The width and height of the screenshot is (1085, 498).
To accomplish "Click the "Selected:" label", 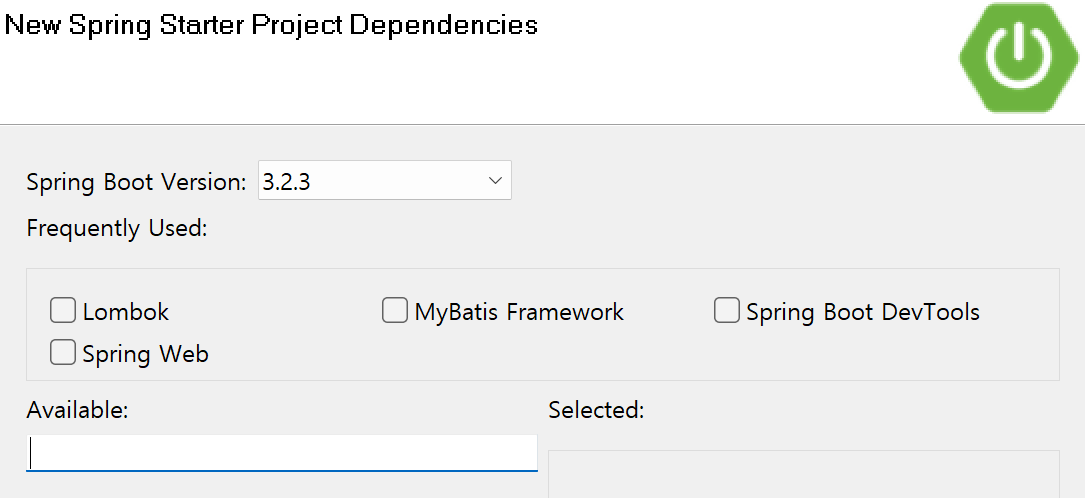I will [596, 409].
